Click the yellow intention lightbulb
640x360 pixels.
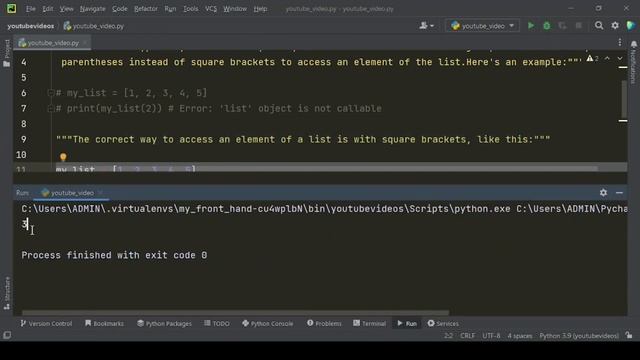coord(63,157)
